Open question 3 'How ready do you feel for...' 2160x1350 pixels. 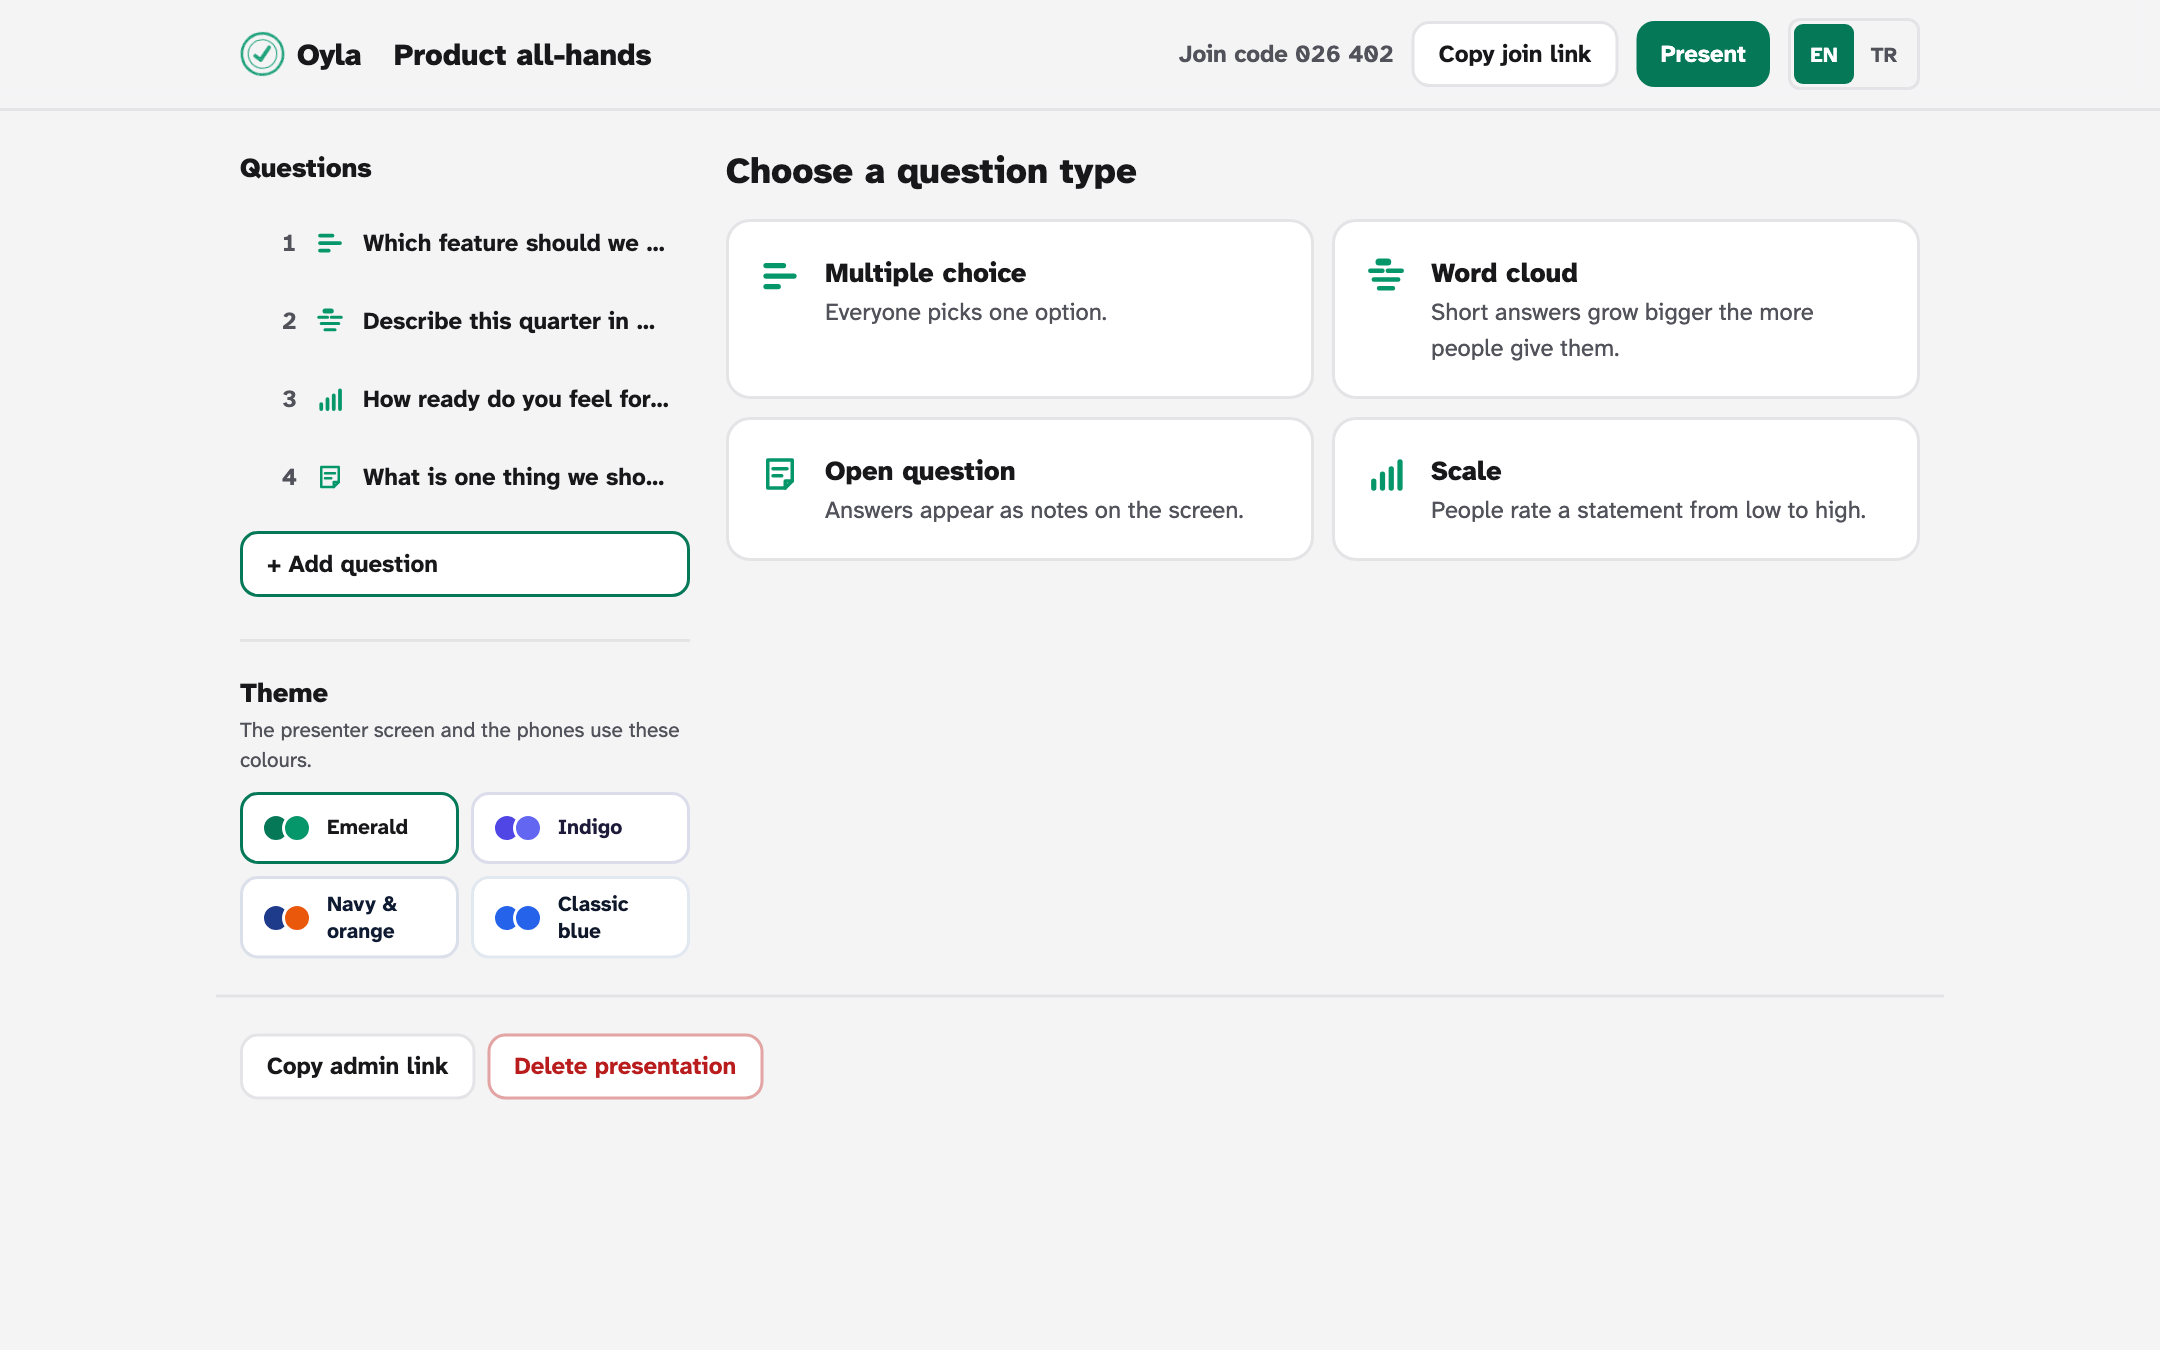point(465,399)
